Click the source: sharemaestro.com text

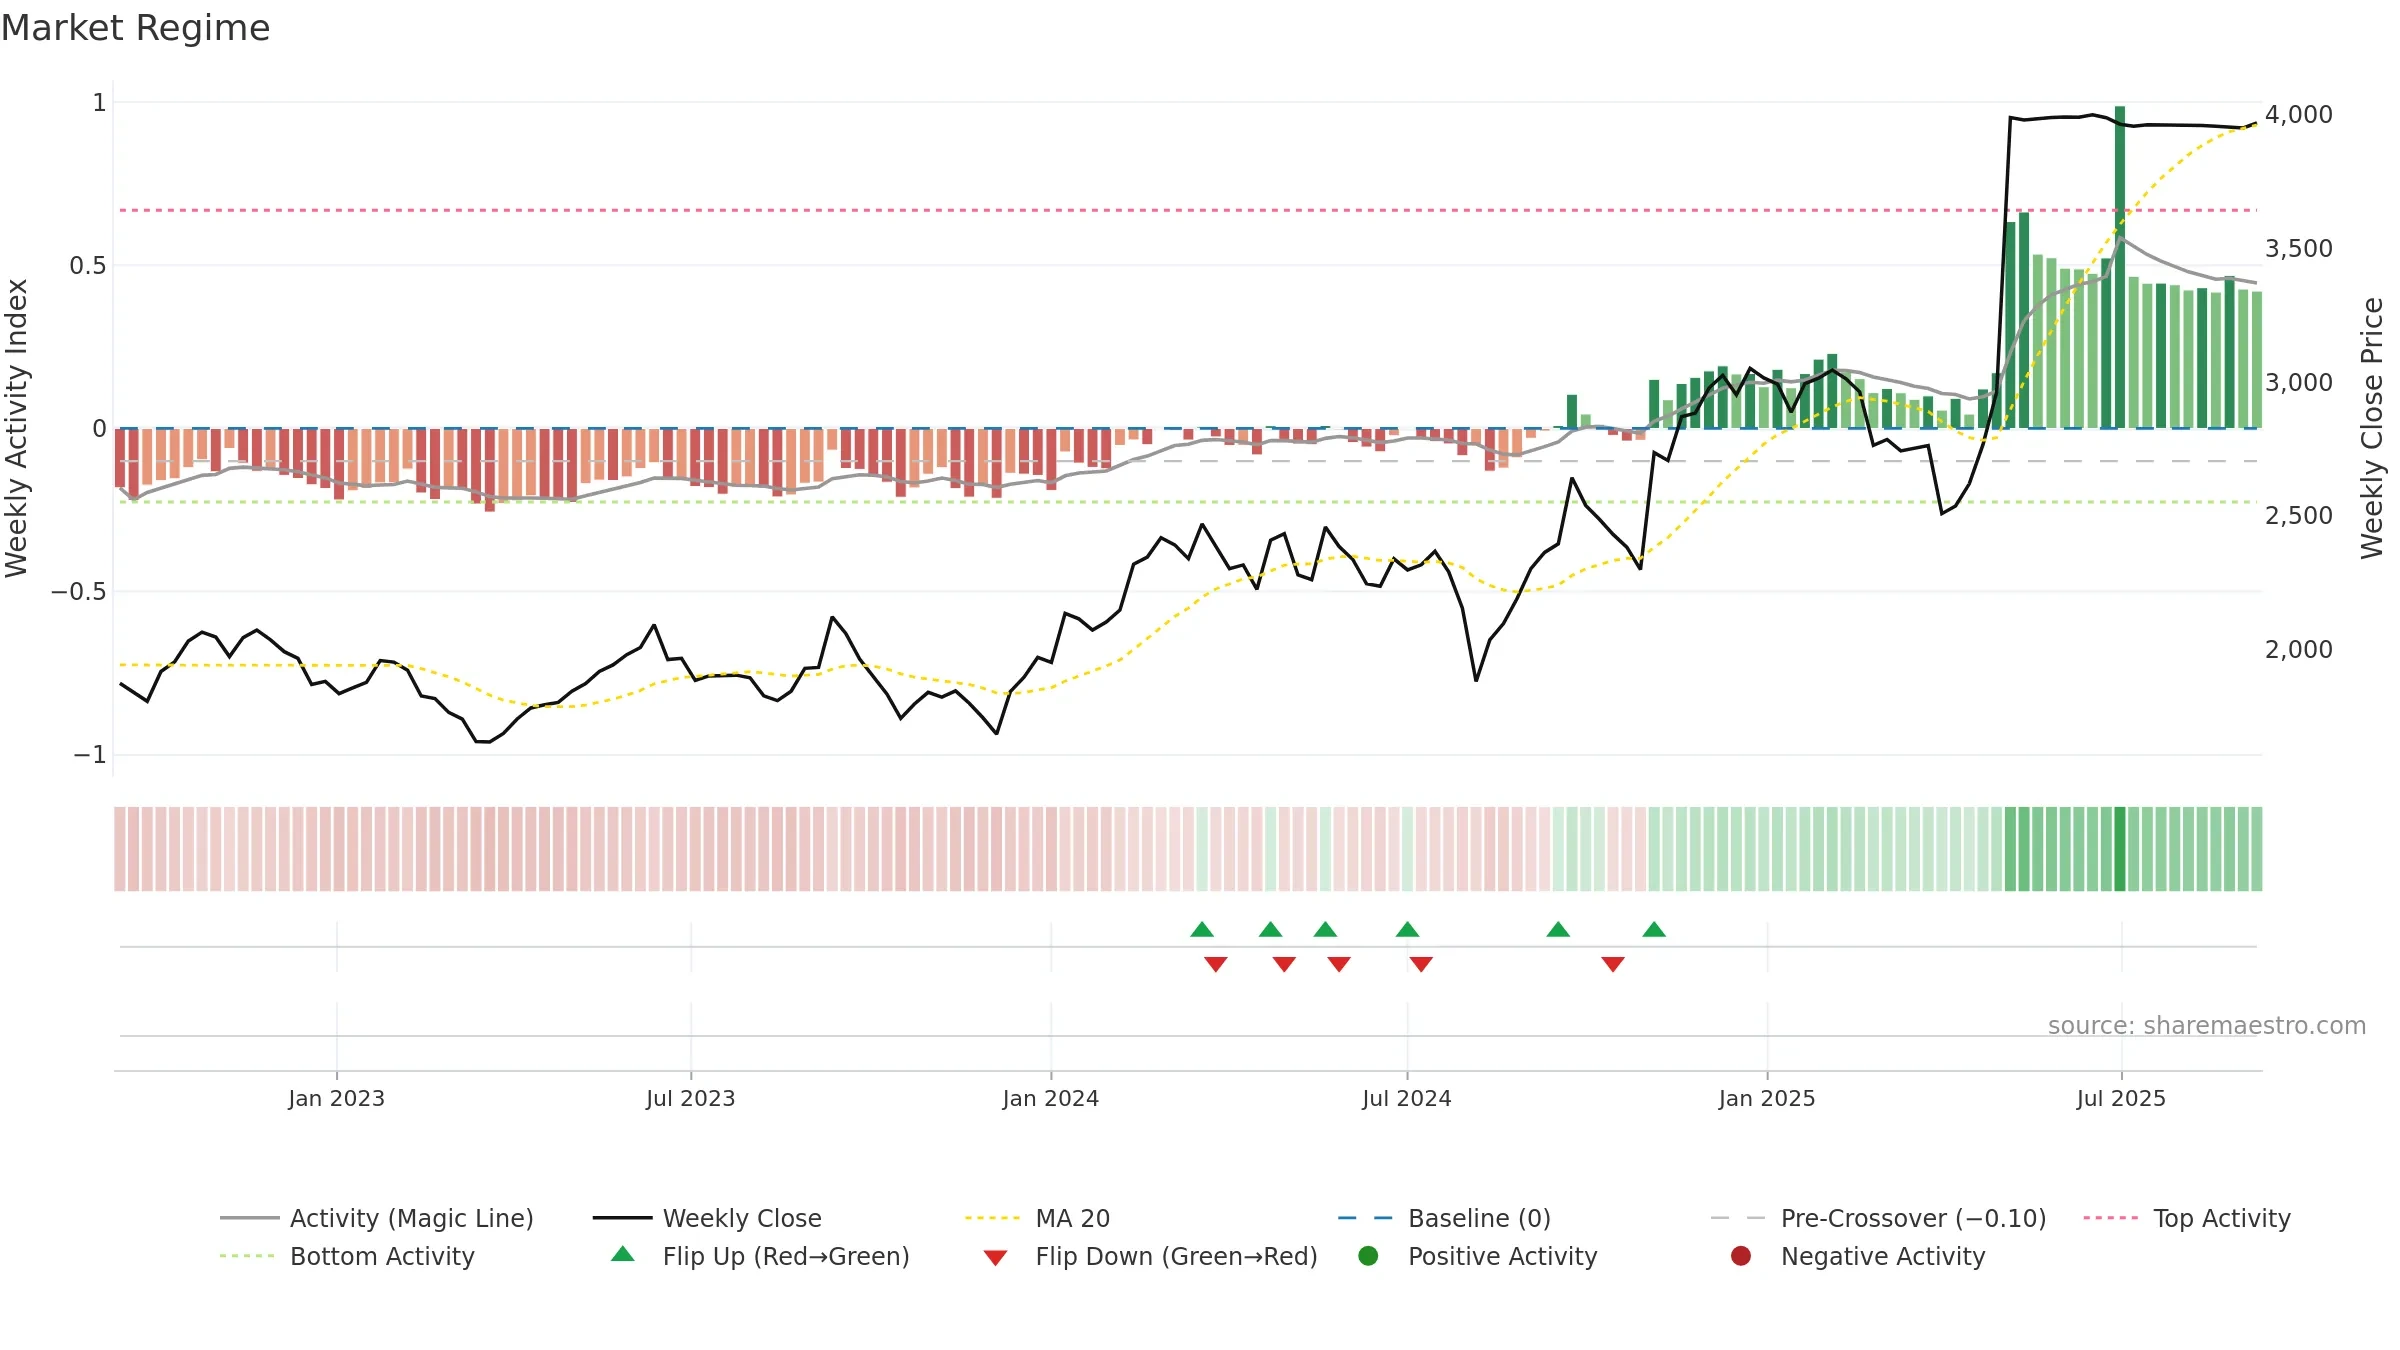pos(2206,1026)
